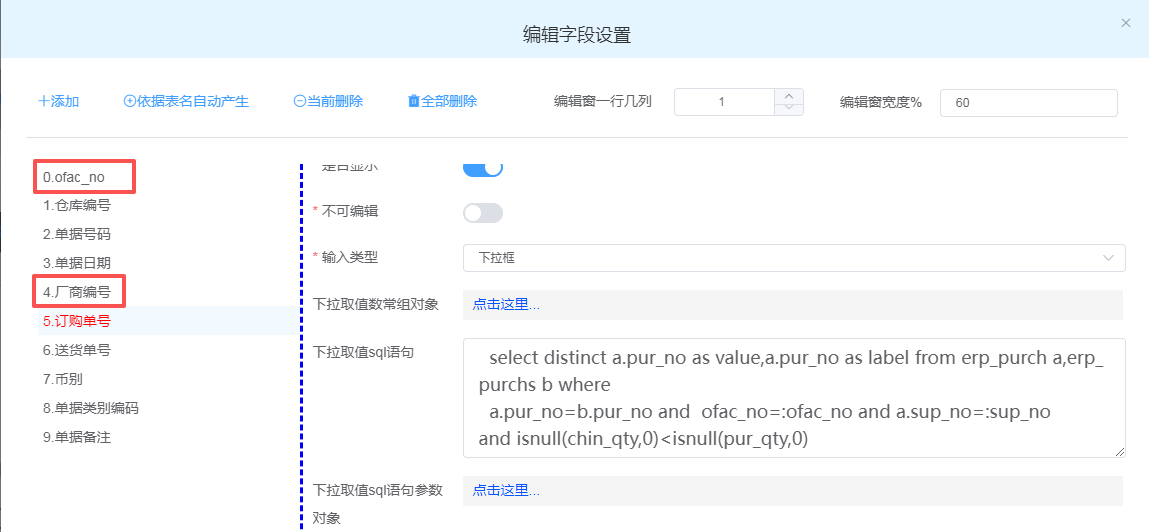Select the 1.仓库编号 field
This screenshot has height=532, width=1149.
pos(76,206)
